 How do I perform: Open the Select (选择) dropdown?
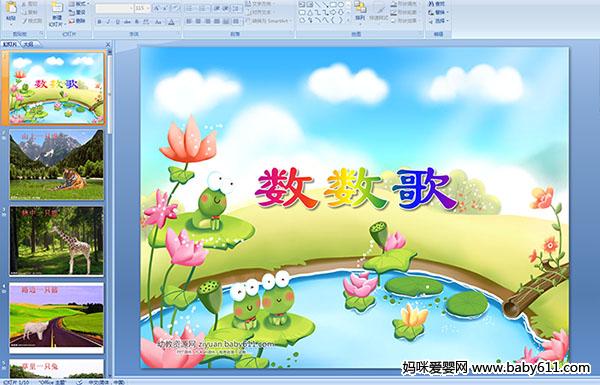pos(438,21)
